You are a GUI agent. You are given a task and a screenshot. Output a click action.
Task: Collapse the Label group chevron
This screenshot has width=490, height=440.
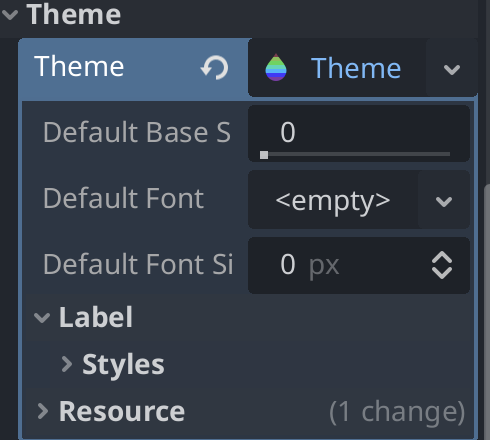click(42, 317)
